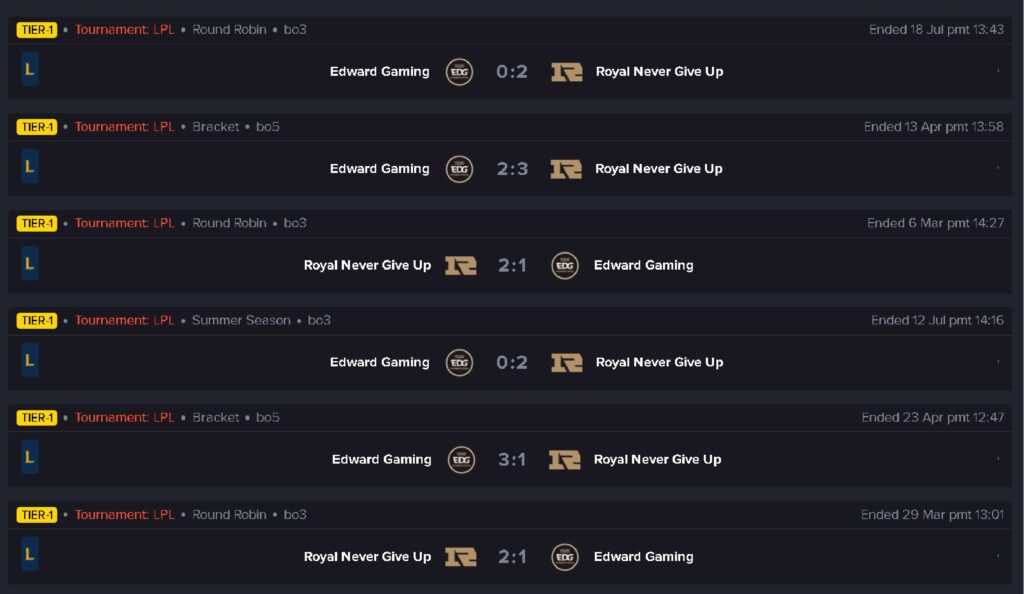Click Royal Never Give Up logo in 23 Apr match
The height and width of the screenshot is (594, 1024).
click(x=565, y=460)
